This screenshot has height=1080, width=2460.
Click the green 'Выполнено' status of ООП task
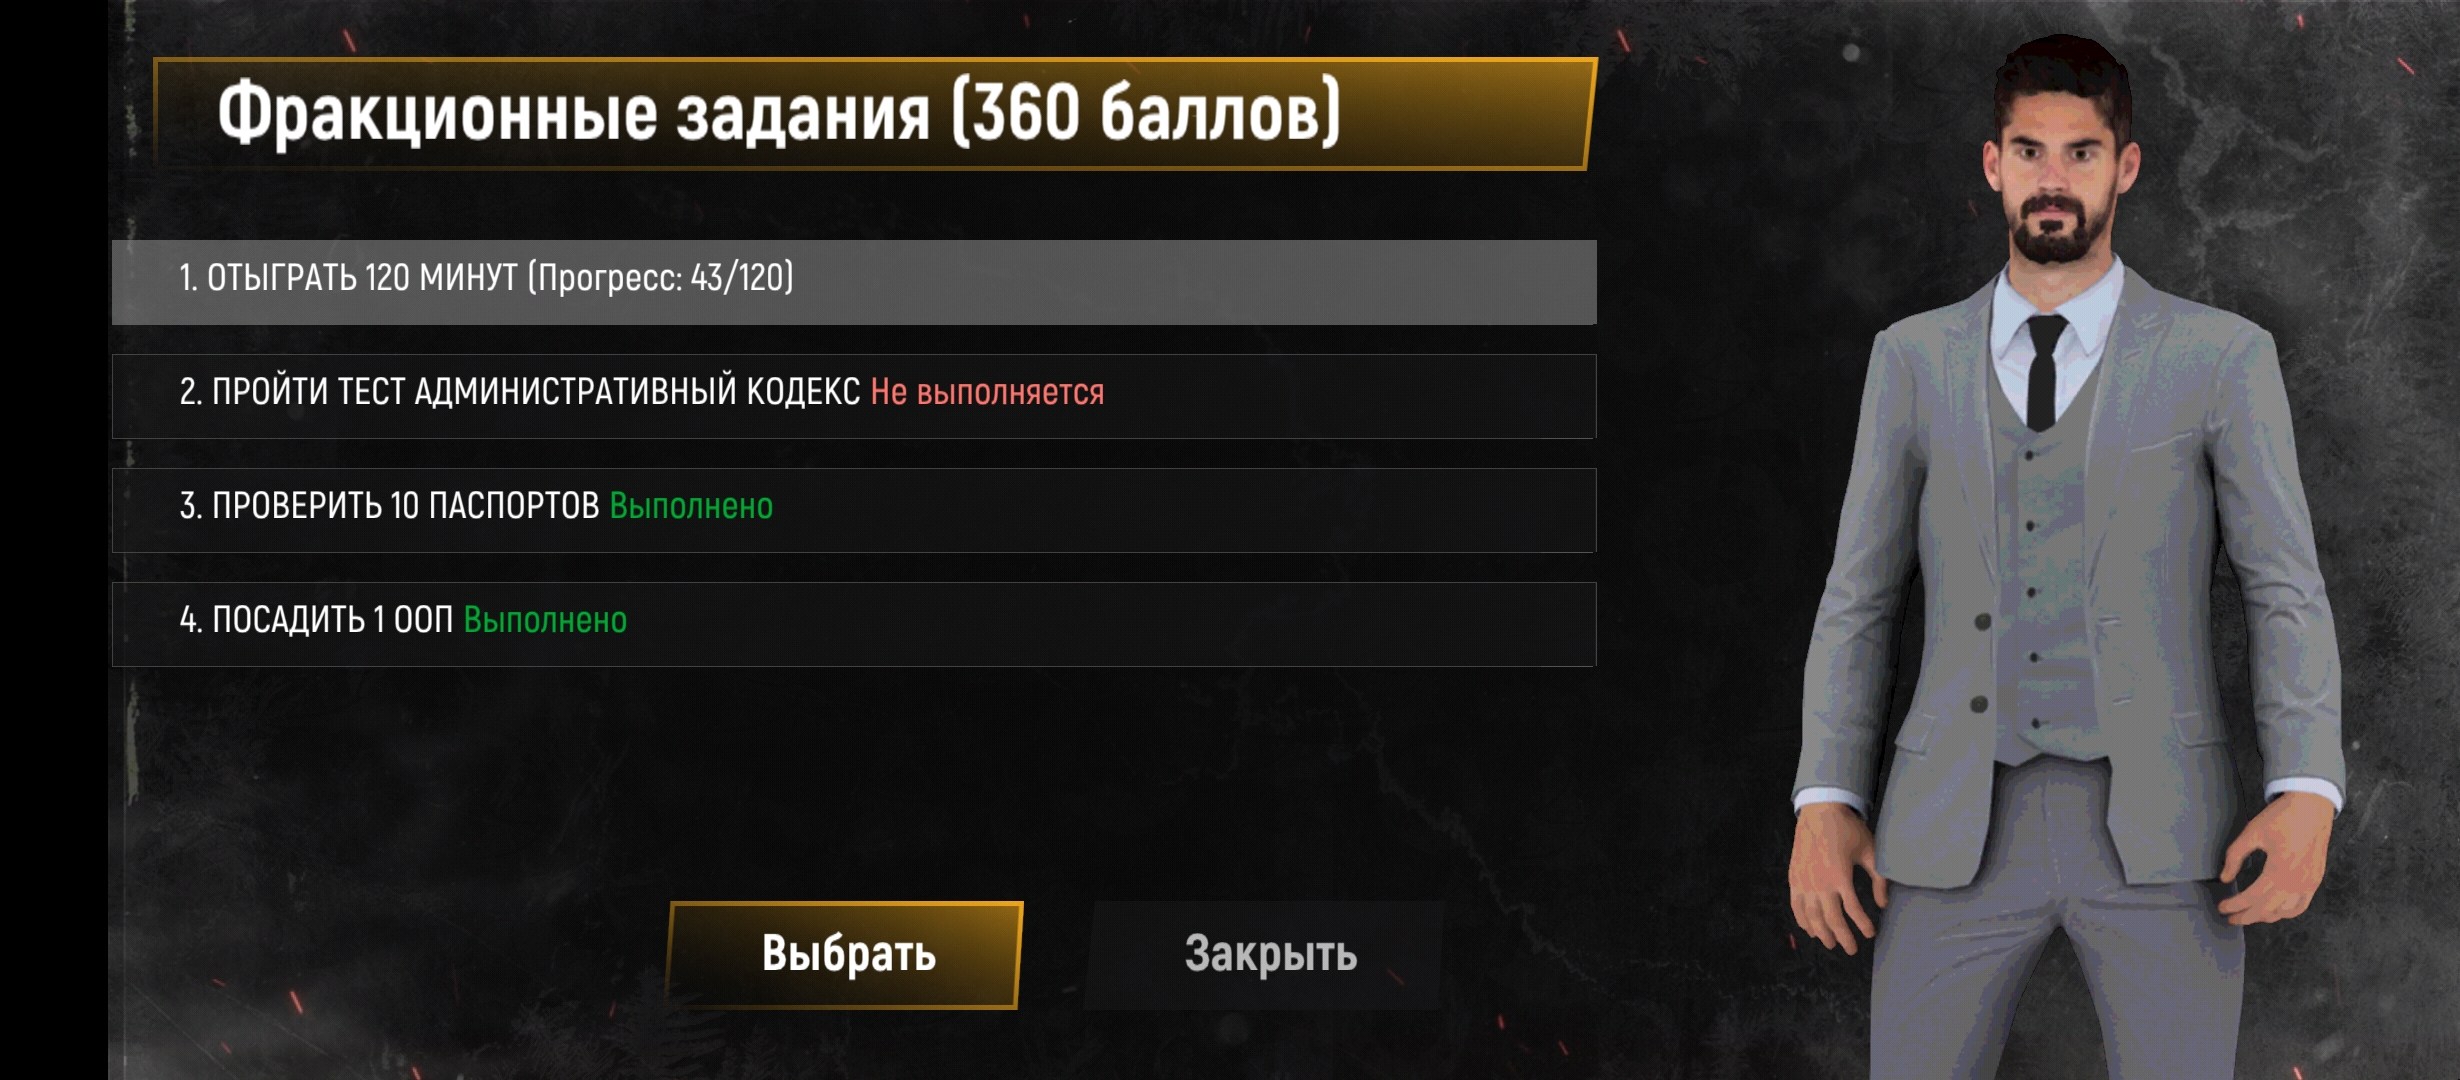click(545, 620)
